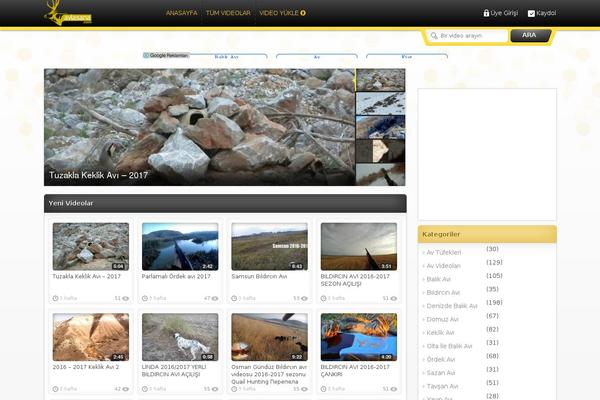Select the first thumbnail in the featured slider strip
The width and height of the screenshot is (600, 400).
point(380,80)
